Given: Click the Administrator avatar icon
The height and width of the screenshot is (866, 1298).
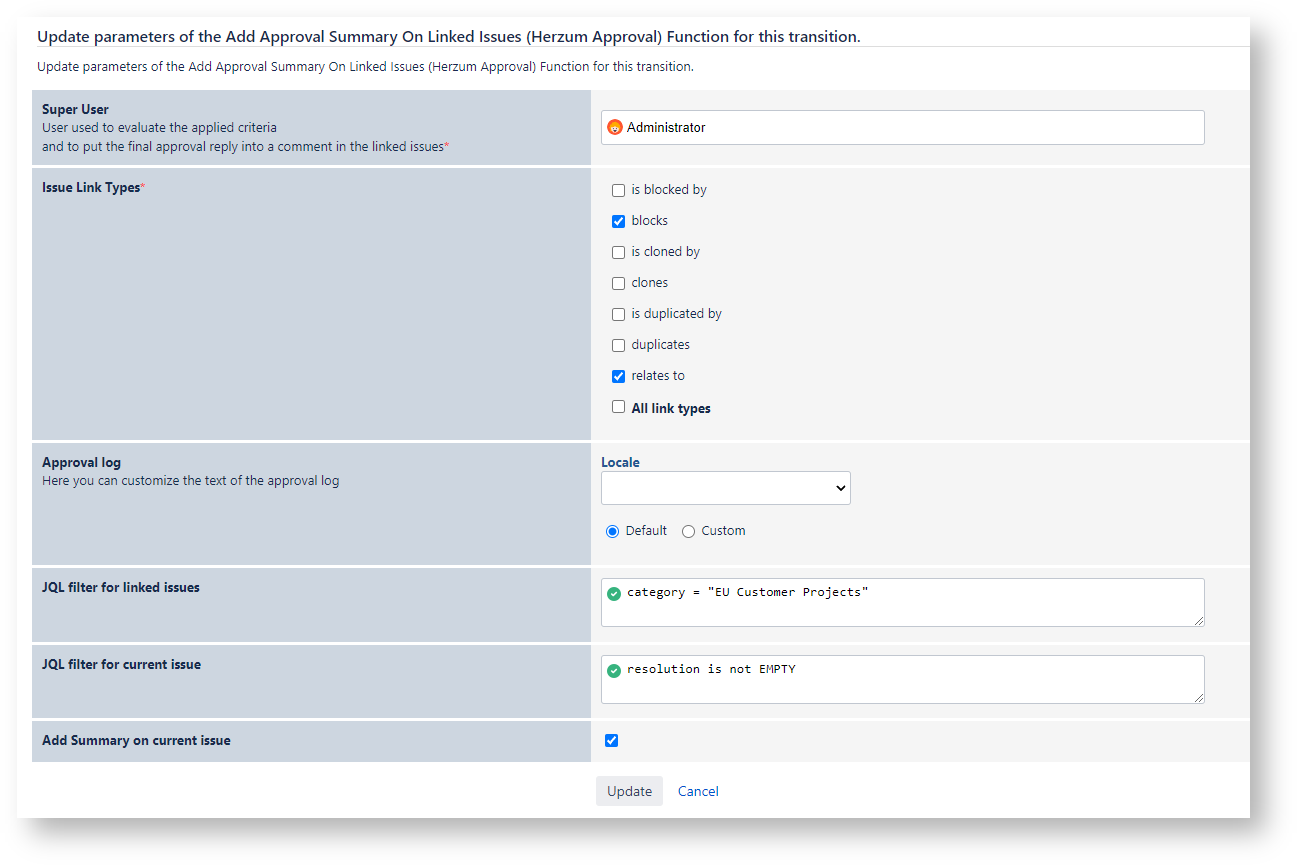Looking at the screenshot, I should (x=615, y=128).
